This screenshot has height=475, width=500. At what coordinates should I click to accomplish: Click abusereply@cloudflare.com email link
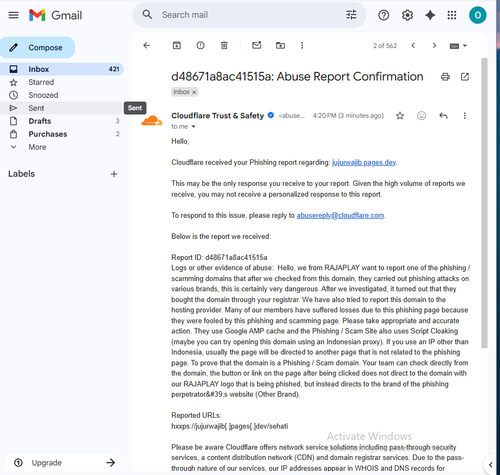[340, 215]
